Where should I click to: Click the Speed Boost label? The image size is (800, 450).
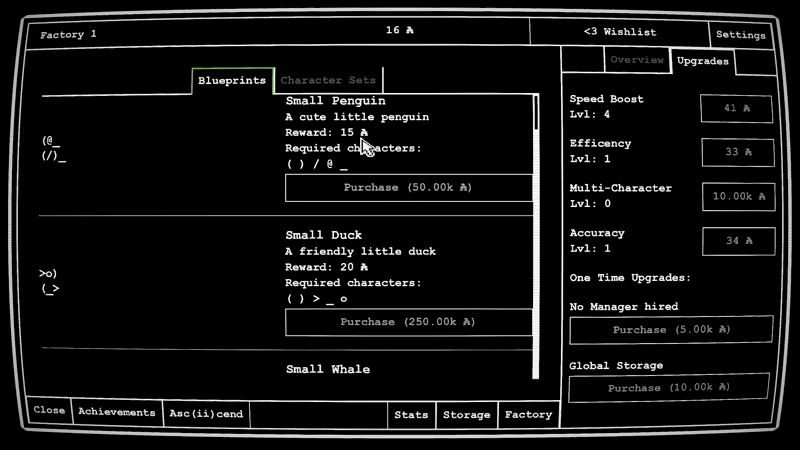[x=607, y=99]
